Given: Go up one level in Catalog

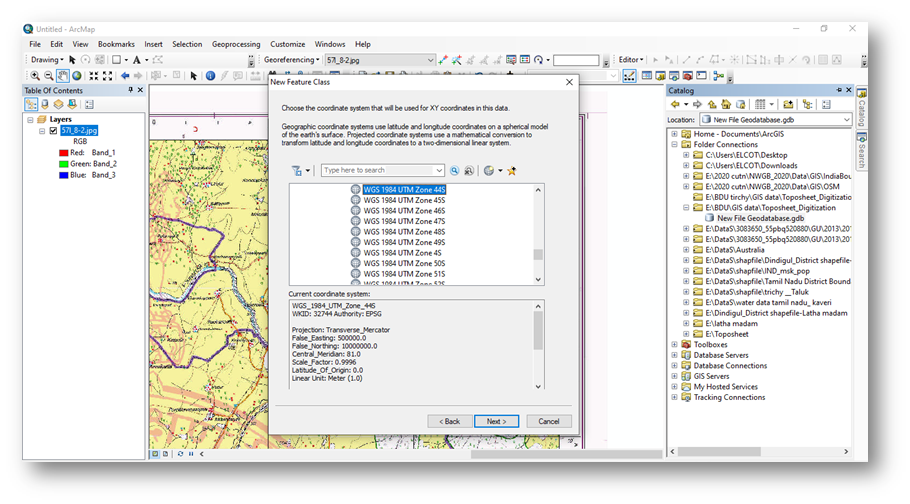Looking at the screenshot, I should [x=712, y=105].
